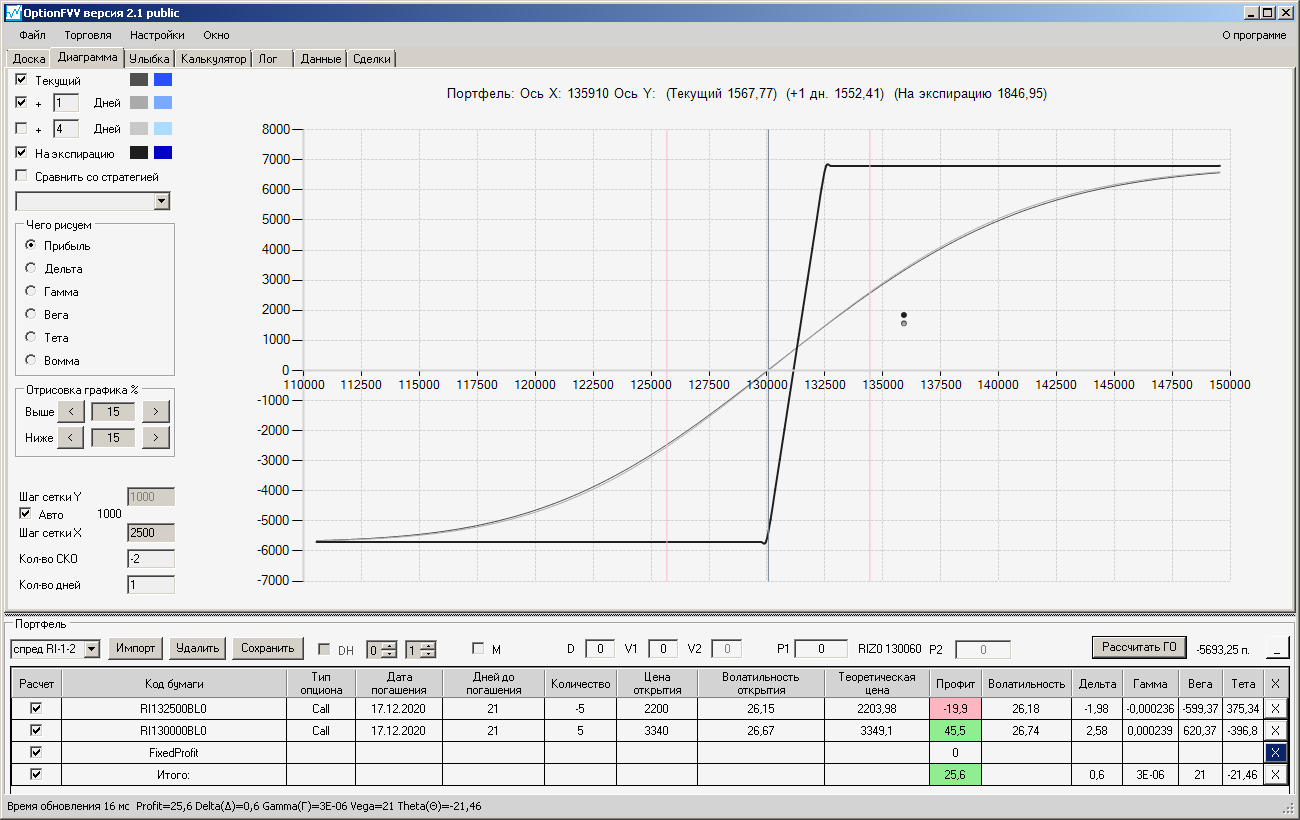The height and width of the screenshot is (820, 1300).
Task: Click the Рассчитать ГО button
Action: pyautogui.click(x=1139, y=647)
